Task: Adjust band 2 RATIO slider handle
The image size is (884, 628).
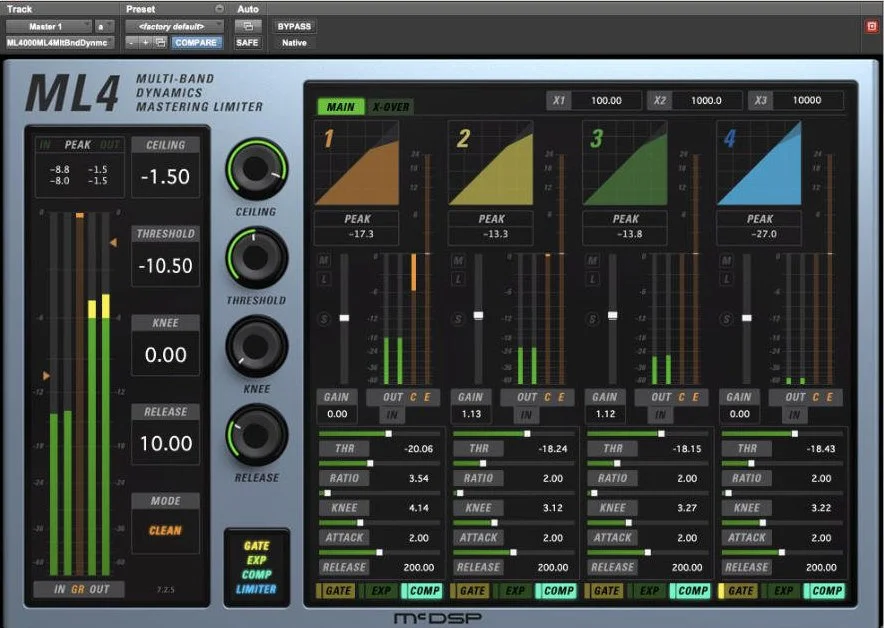Action: (x=483, y=463)
